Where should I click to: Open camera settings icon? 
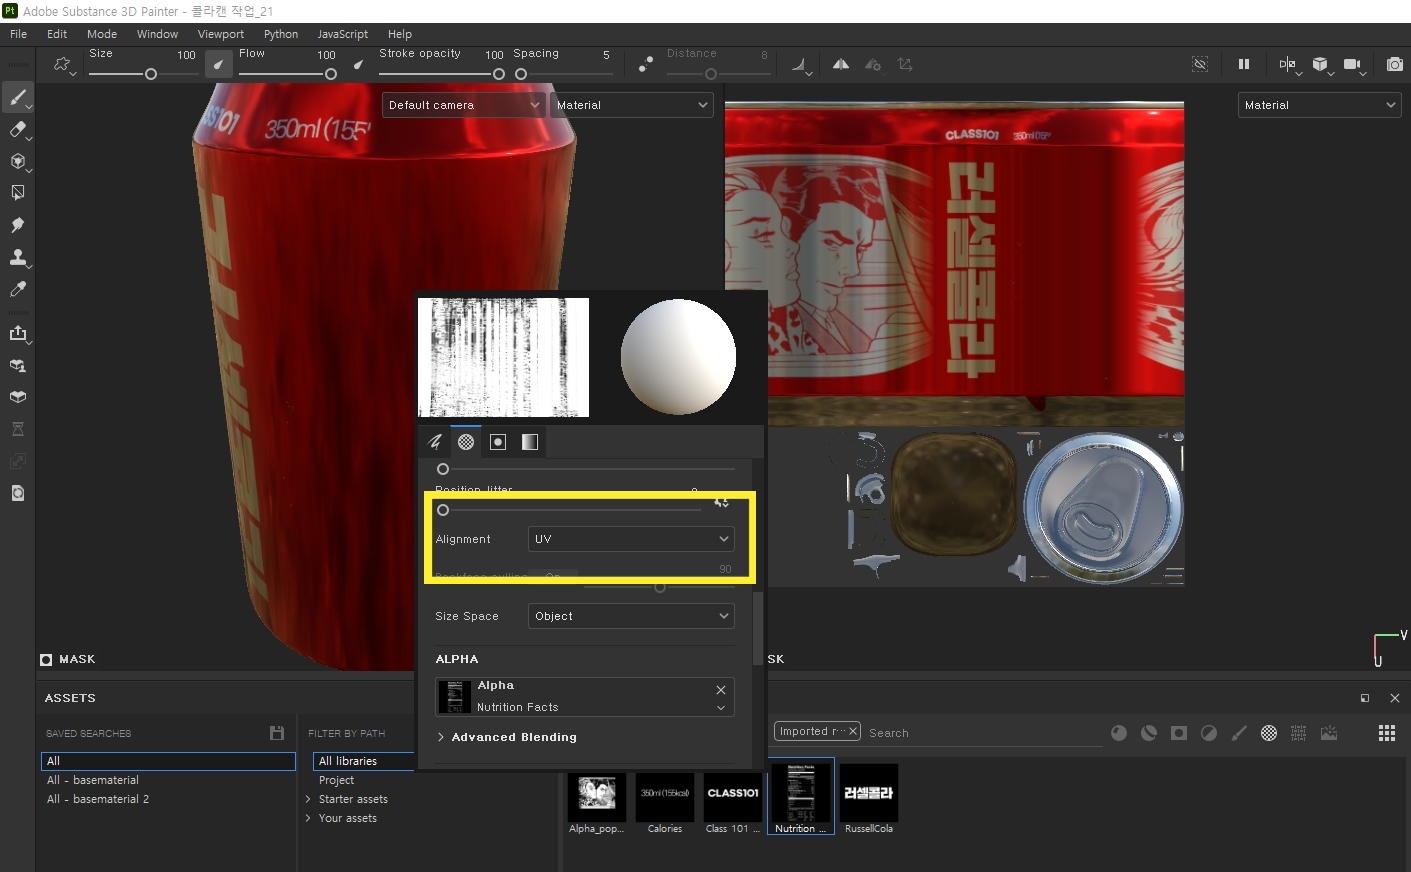tap(1353, 64)
